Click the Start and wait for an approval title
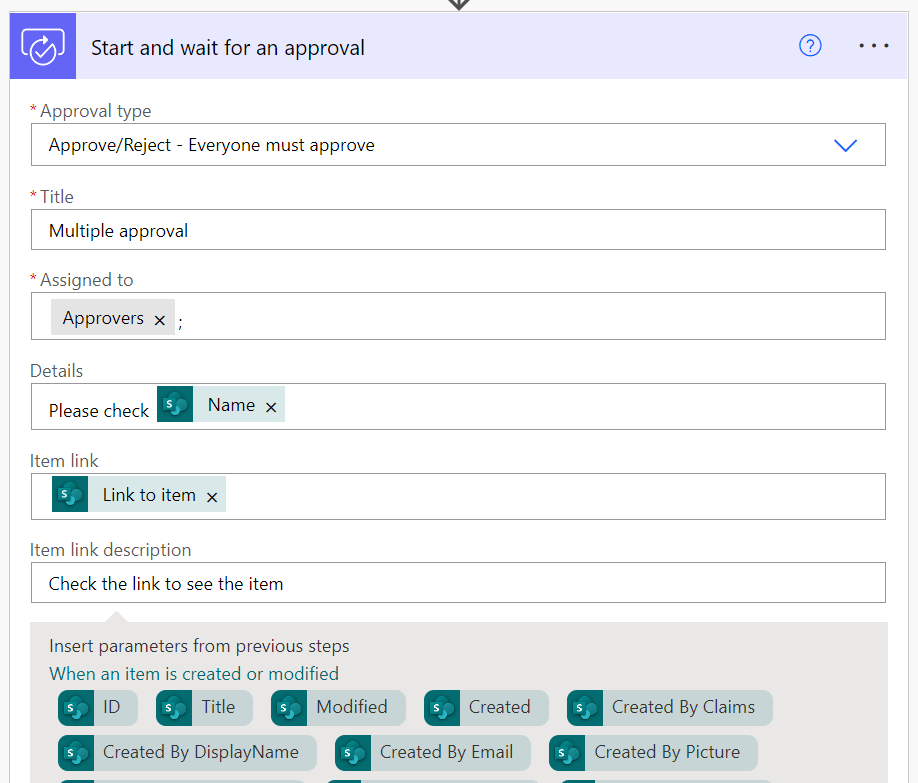The height and width of the screenshot is (783, 918). pos(228,48)
